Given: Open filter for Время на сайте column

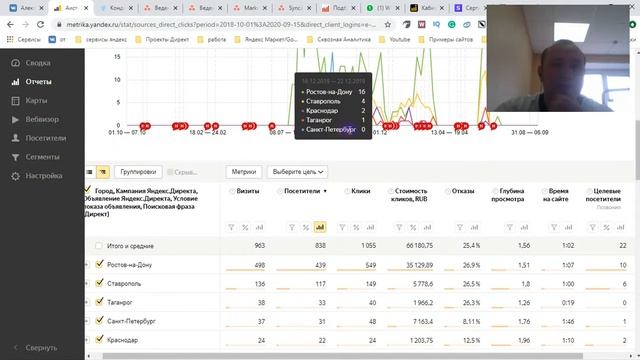Looking at the screenshot, I should point(554,227).
